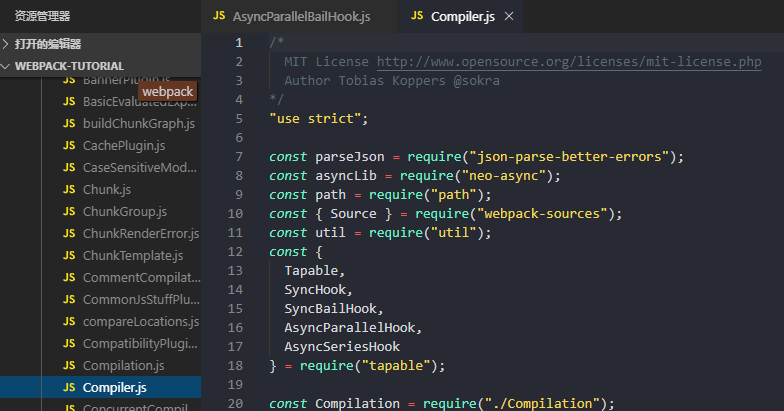This screenshot has height=411, width=784.
Task: Click SyncBailHook on line 15
Action: 330,309
